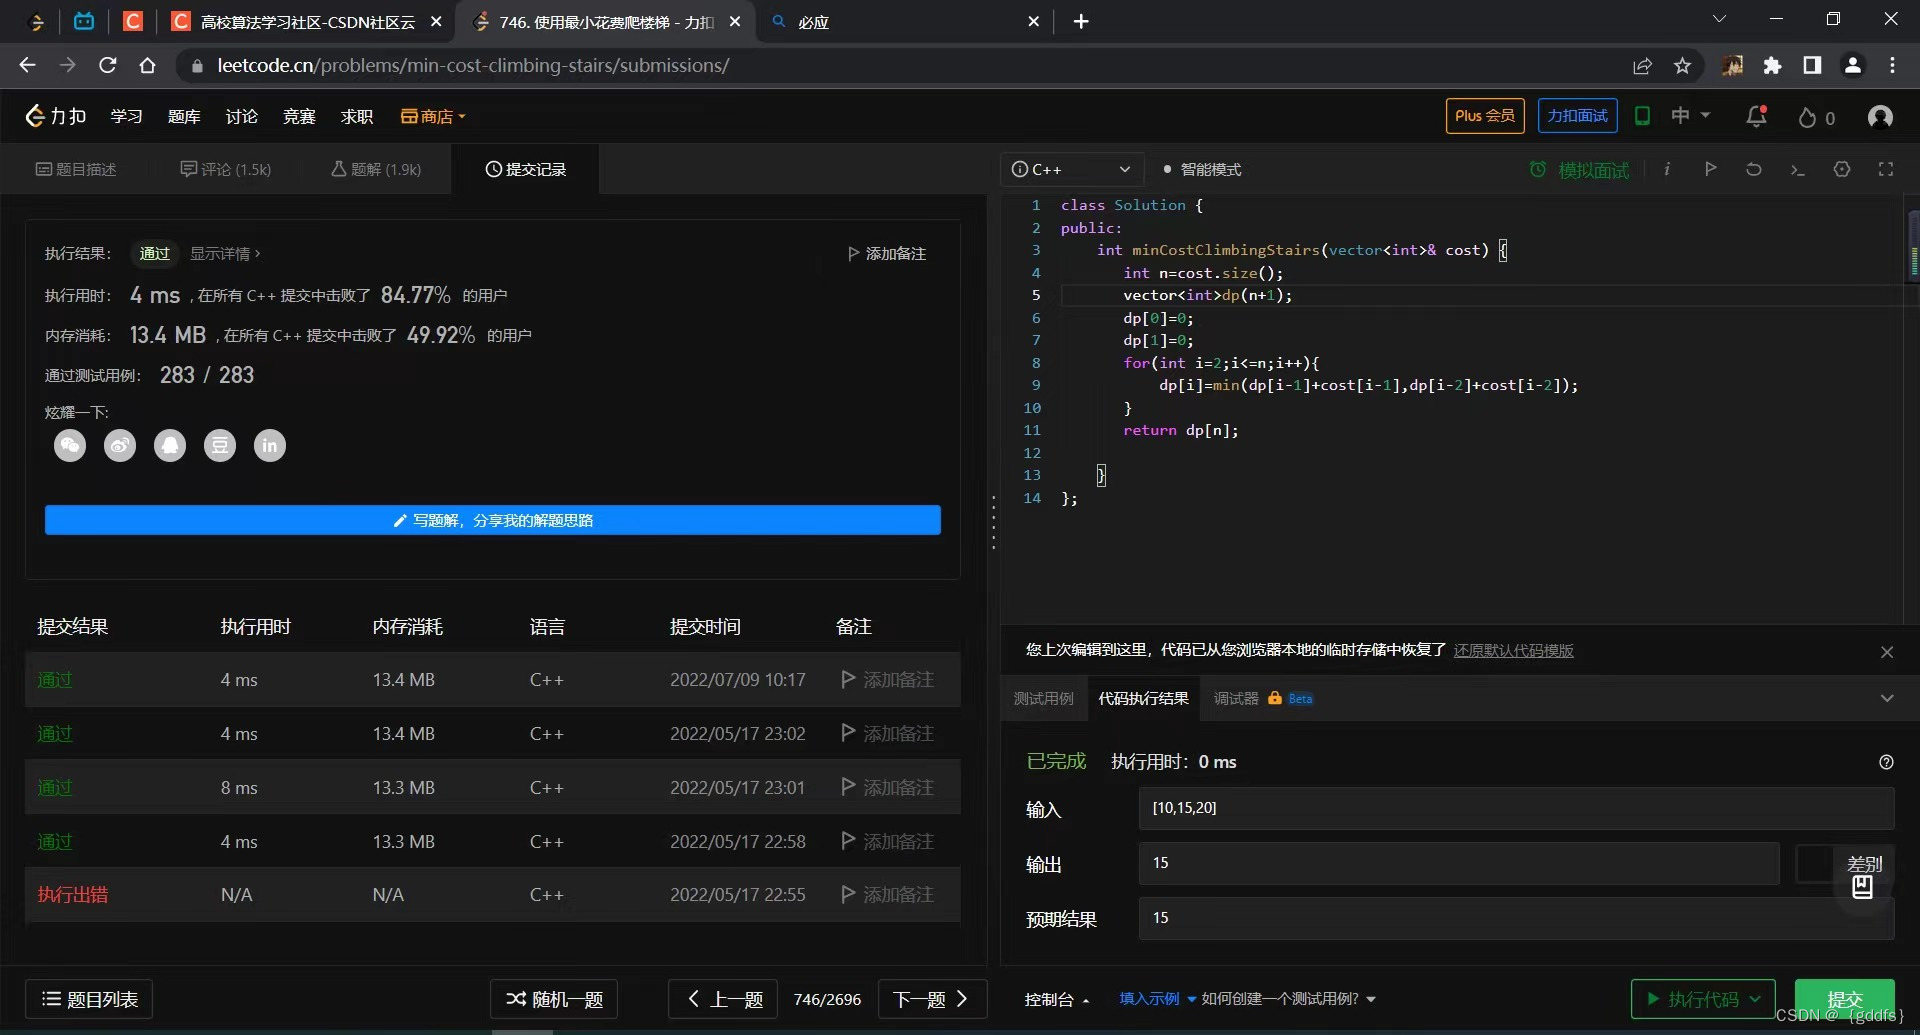Open the 竞赛 menu item
Viewport: 1920px width, 1035px height.
(x=299, y=116)
